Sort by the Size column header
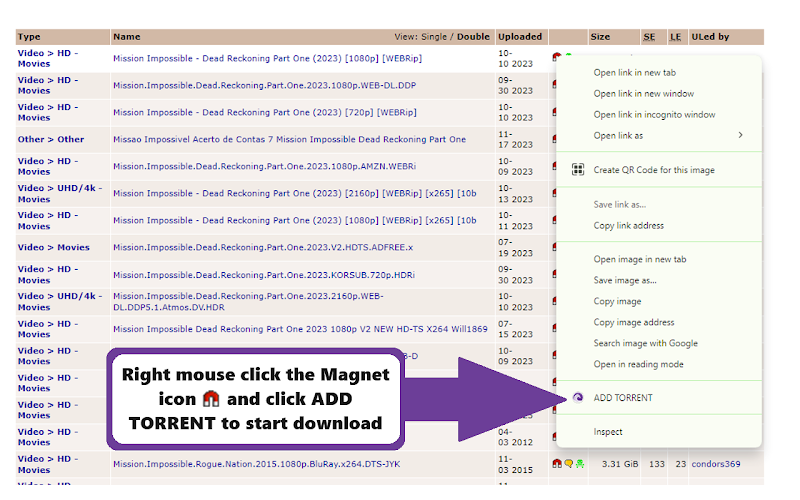This screenshot has width=800, height=500. (x=600, y=37)
